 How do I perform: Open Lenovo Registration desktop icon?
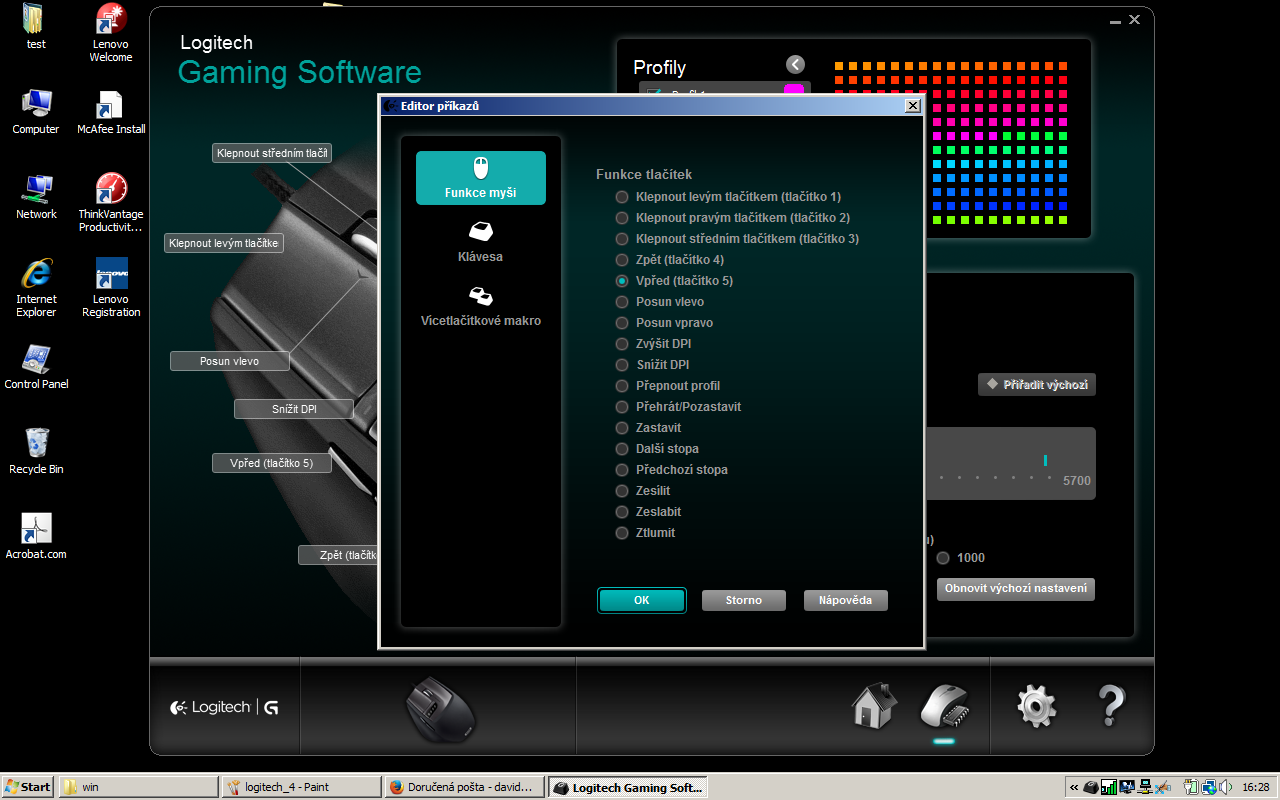111,288
